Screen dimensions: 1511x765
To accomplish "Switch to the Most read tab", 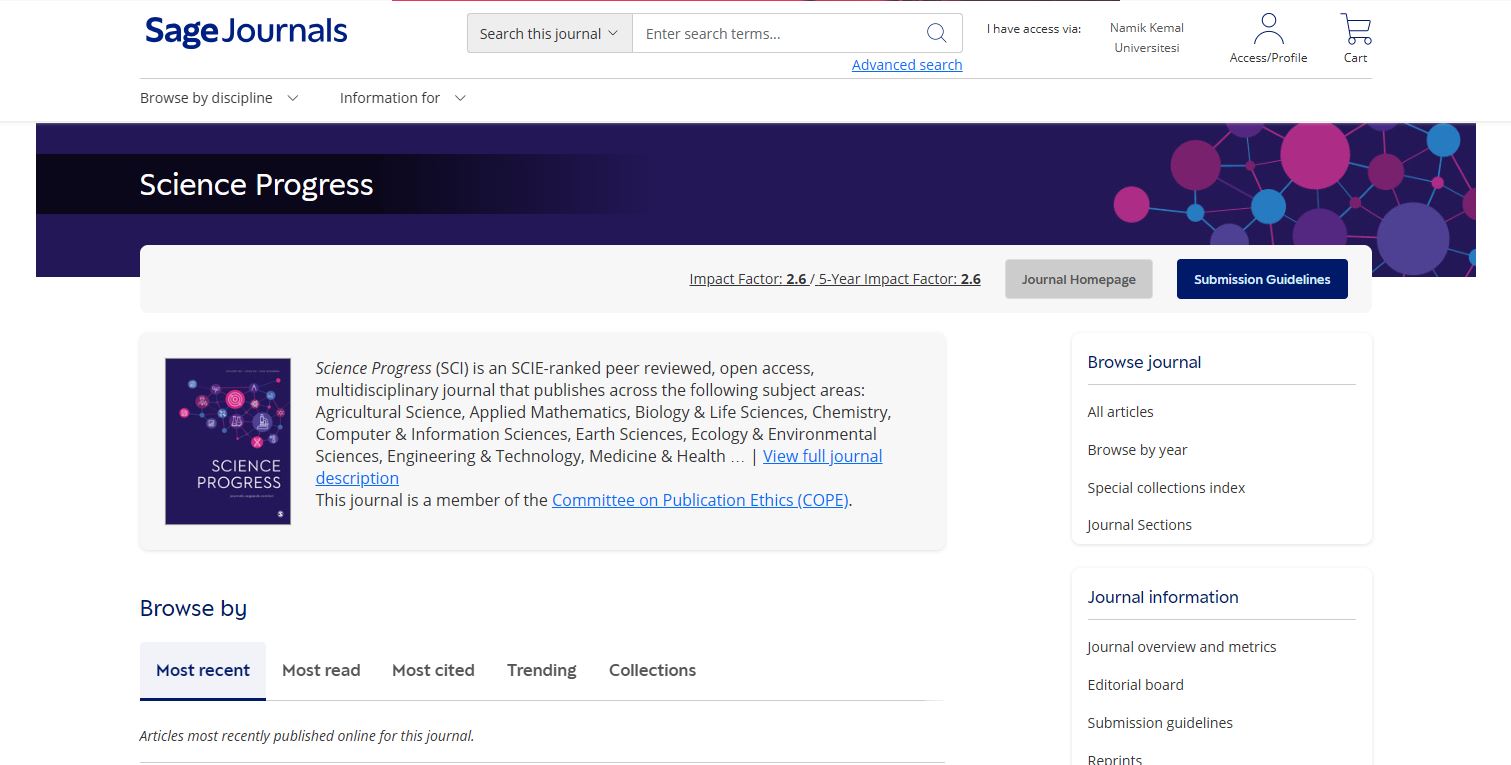I will [x=321, y=670].
